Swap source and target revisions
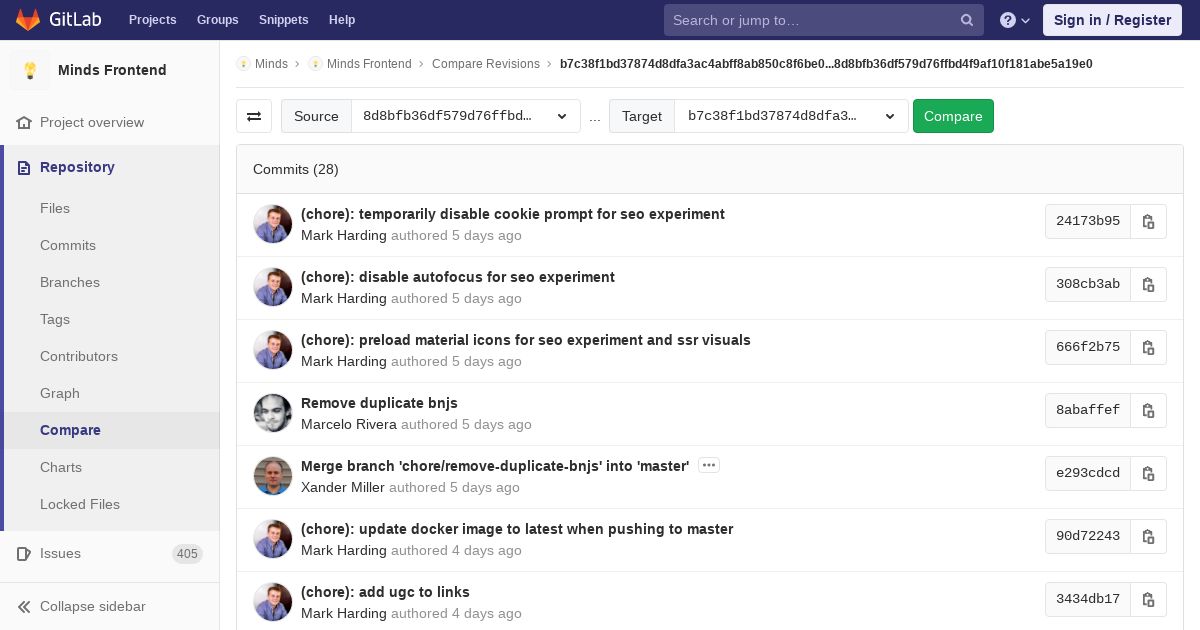Viewport: 1200px width, 630px height. coord(254,116)
